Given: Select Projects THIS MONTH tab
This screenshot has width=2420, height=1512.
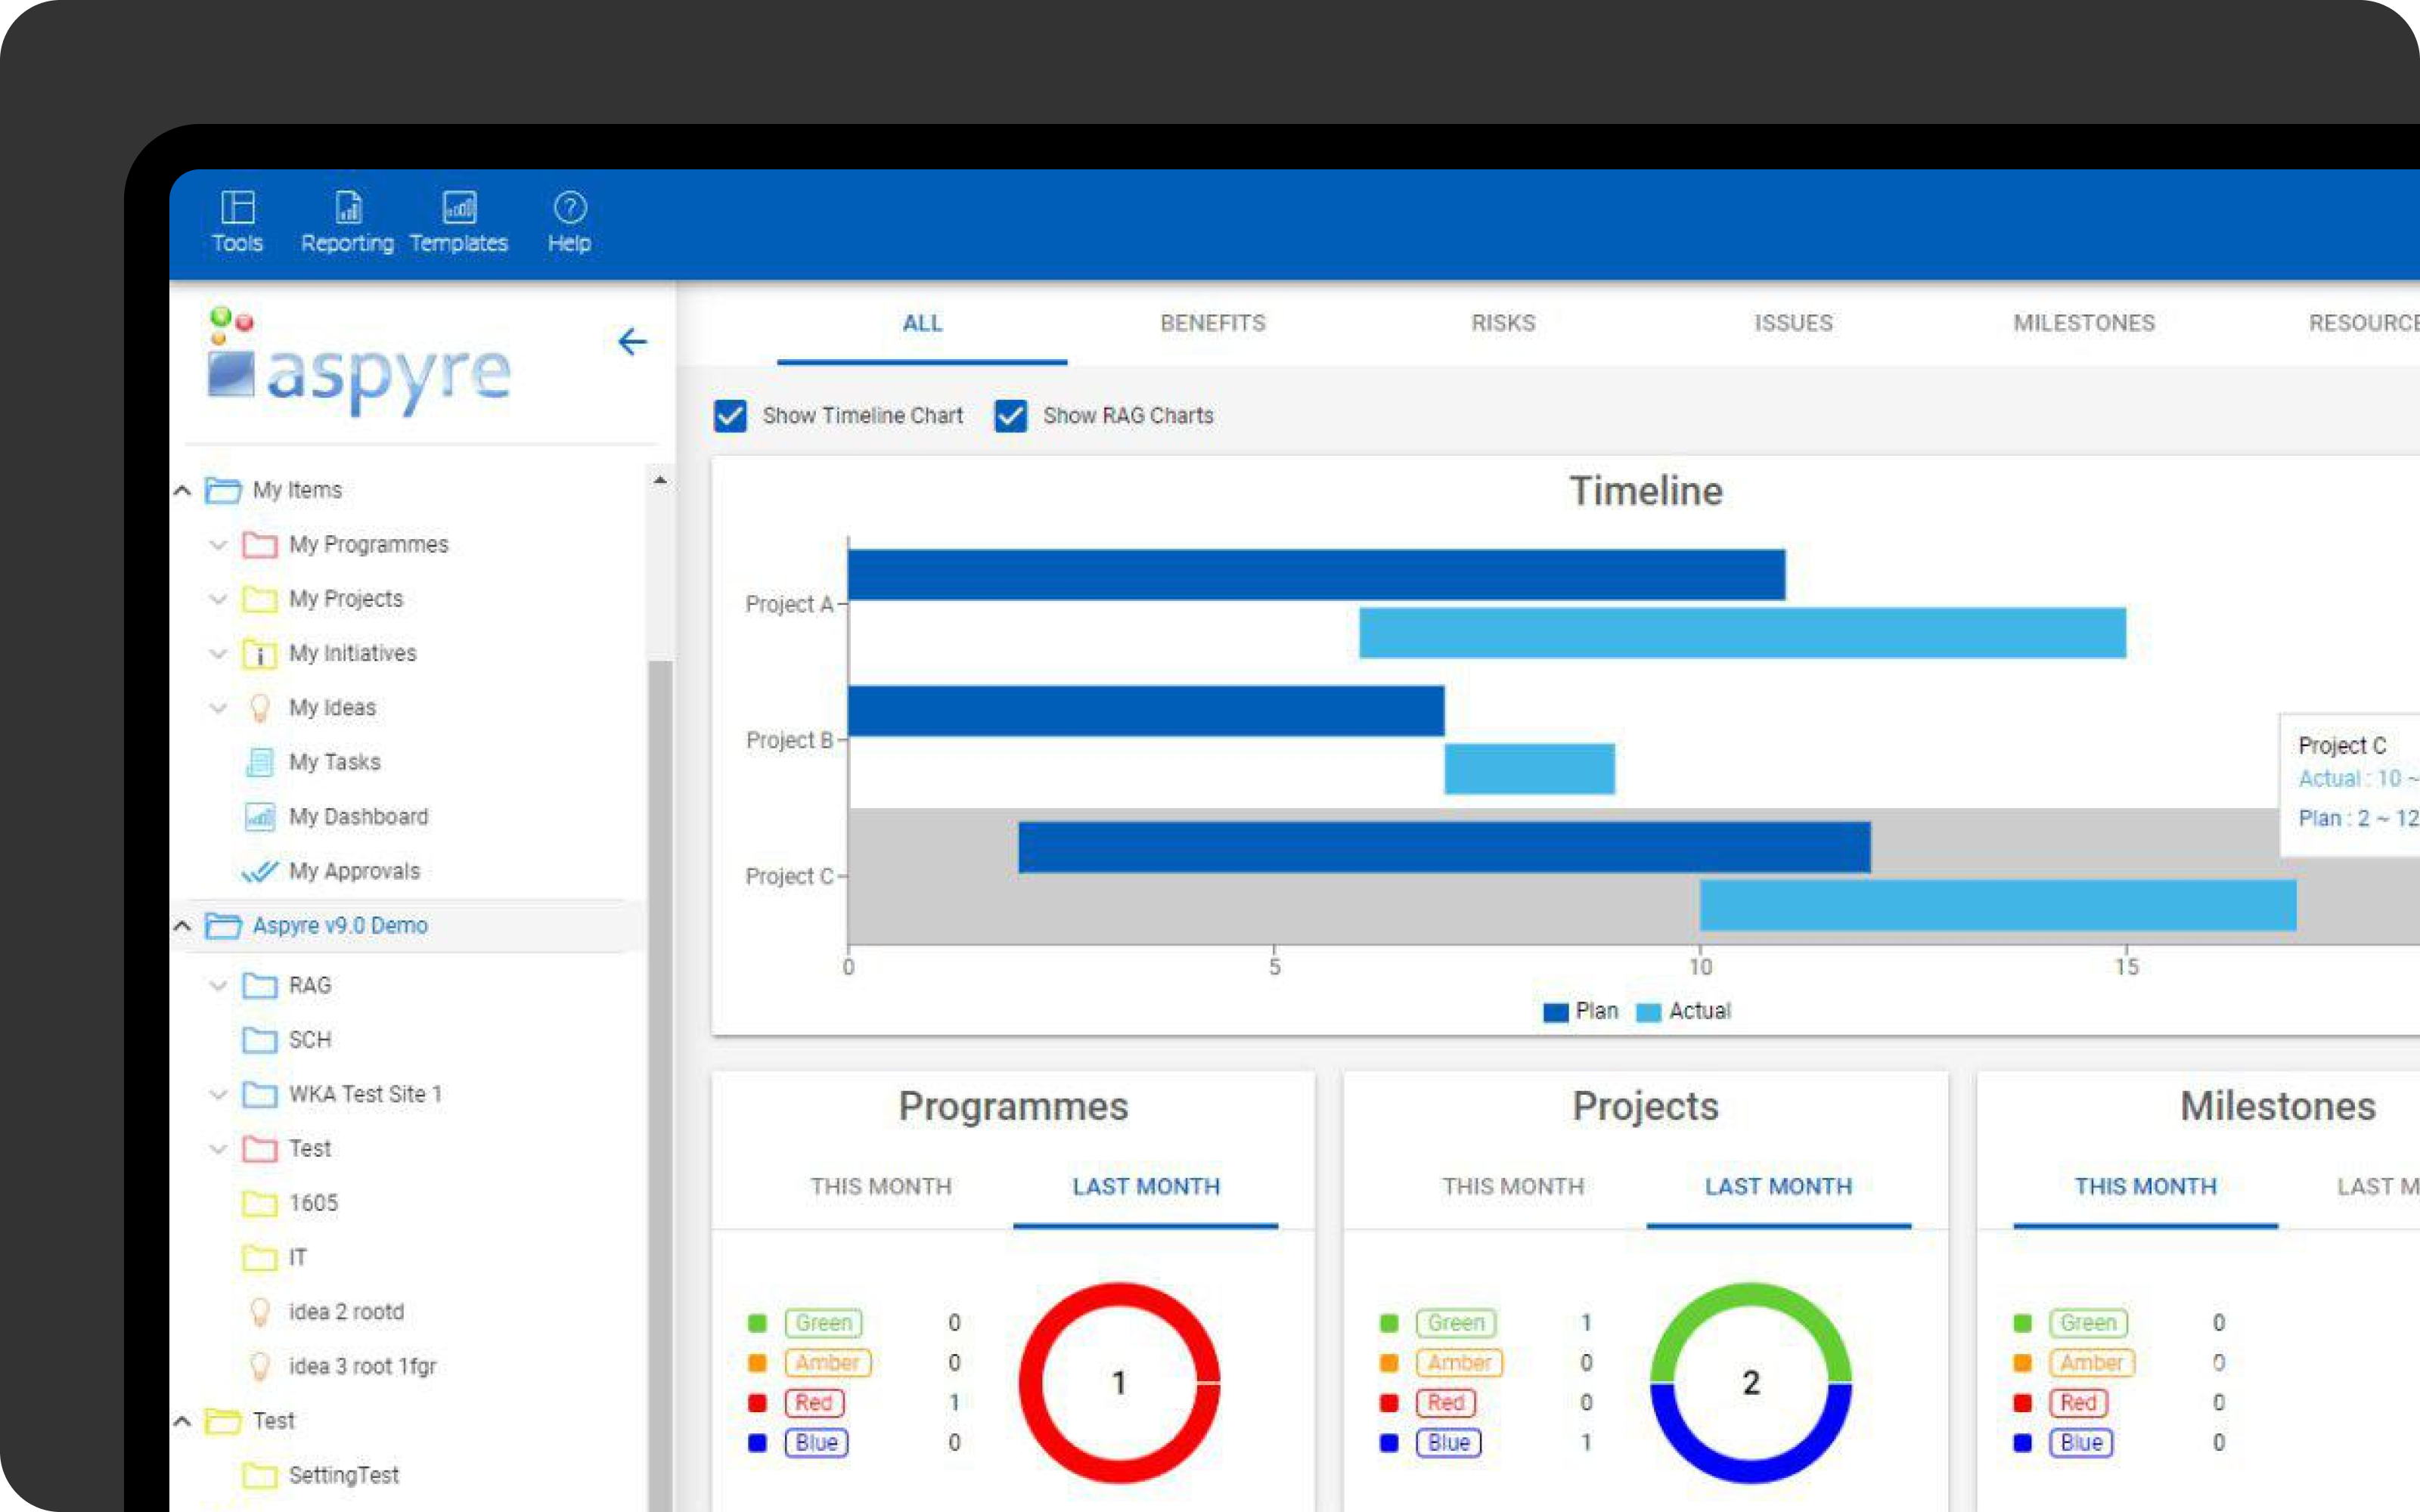Looking at the screenshot, I should click(x=1513, y=1187).
